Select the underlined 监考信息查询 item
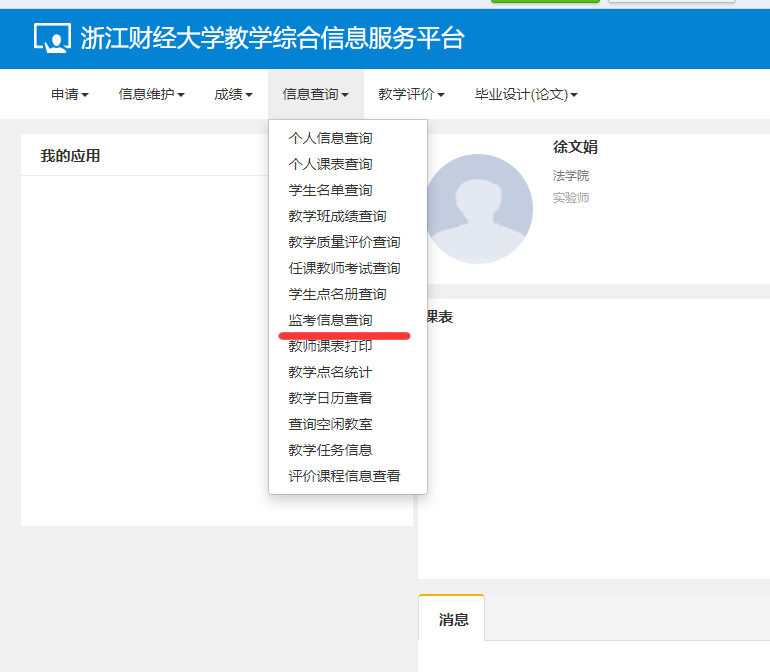The width and height of the screenshot is (770, 672). point(330,320)
